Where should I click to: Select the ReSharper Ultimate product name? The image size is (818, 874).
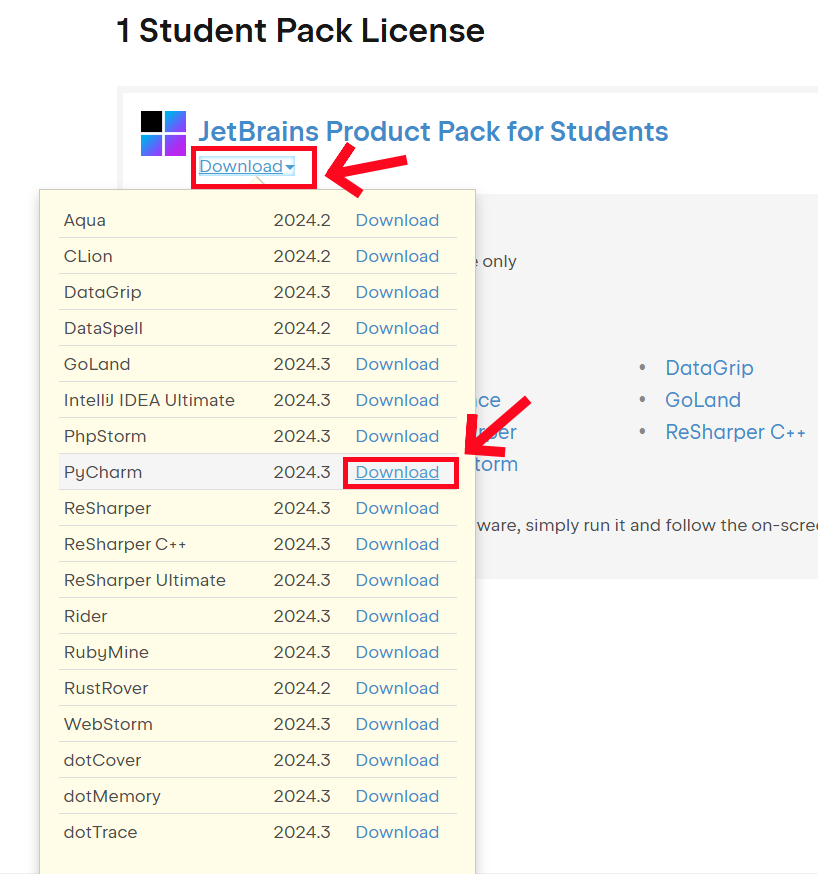coord(145,580)
